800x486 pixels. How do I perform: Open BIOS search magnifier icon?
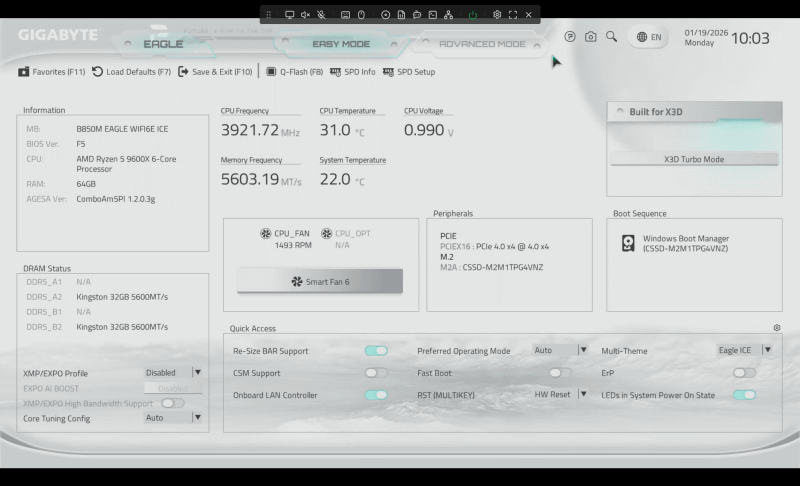pos(611,37)
